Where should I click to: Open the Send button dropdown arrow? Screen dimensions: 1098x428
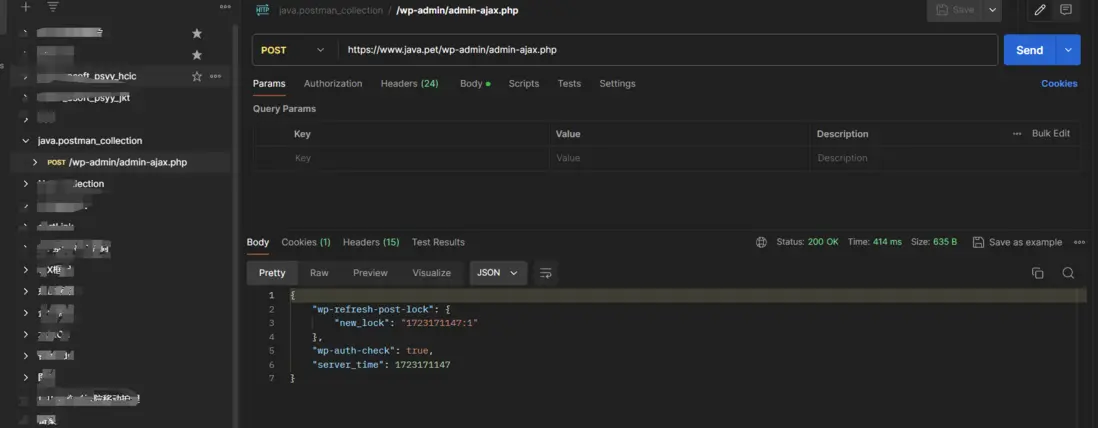pyautogui.click(x=1070, y=50)
